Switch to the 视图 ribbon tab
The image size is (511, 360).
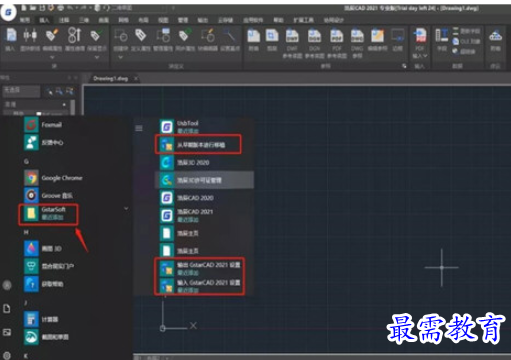point(163,20)
